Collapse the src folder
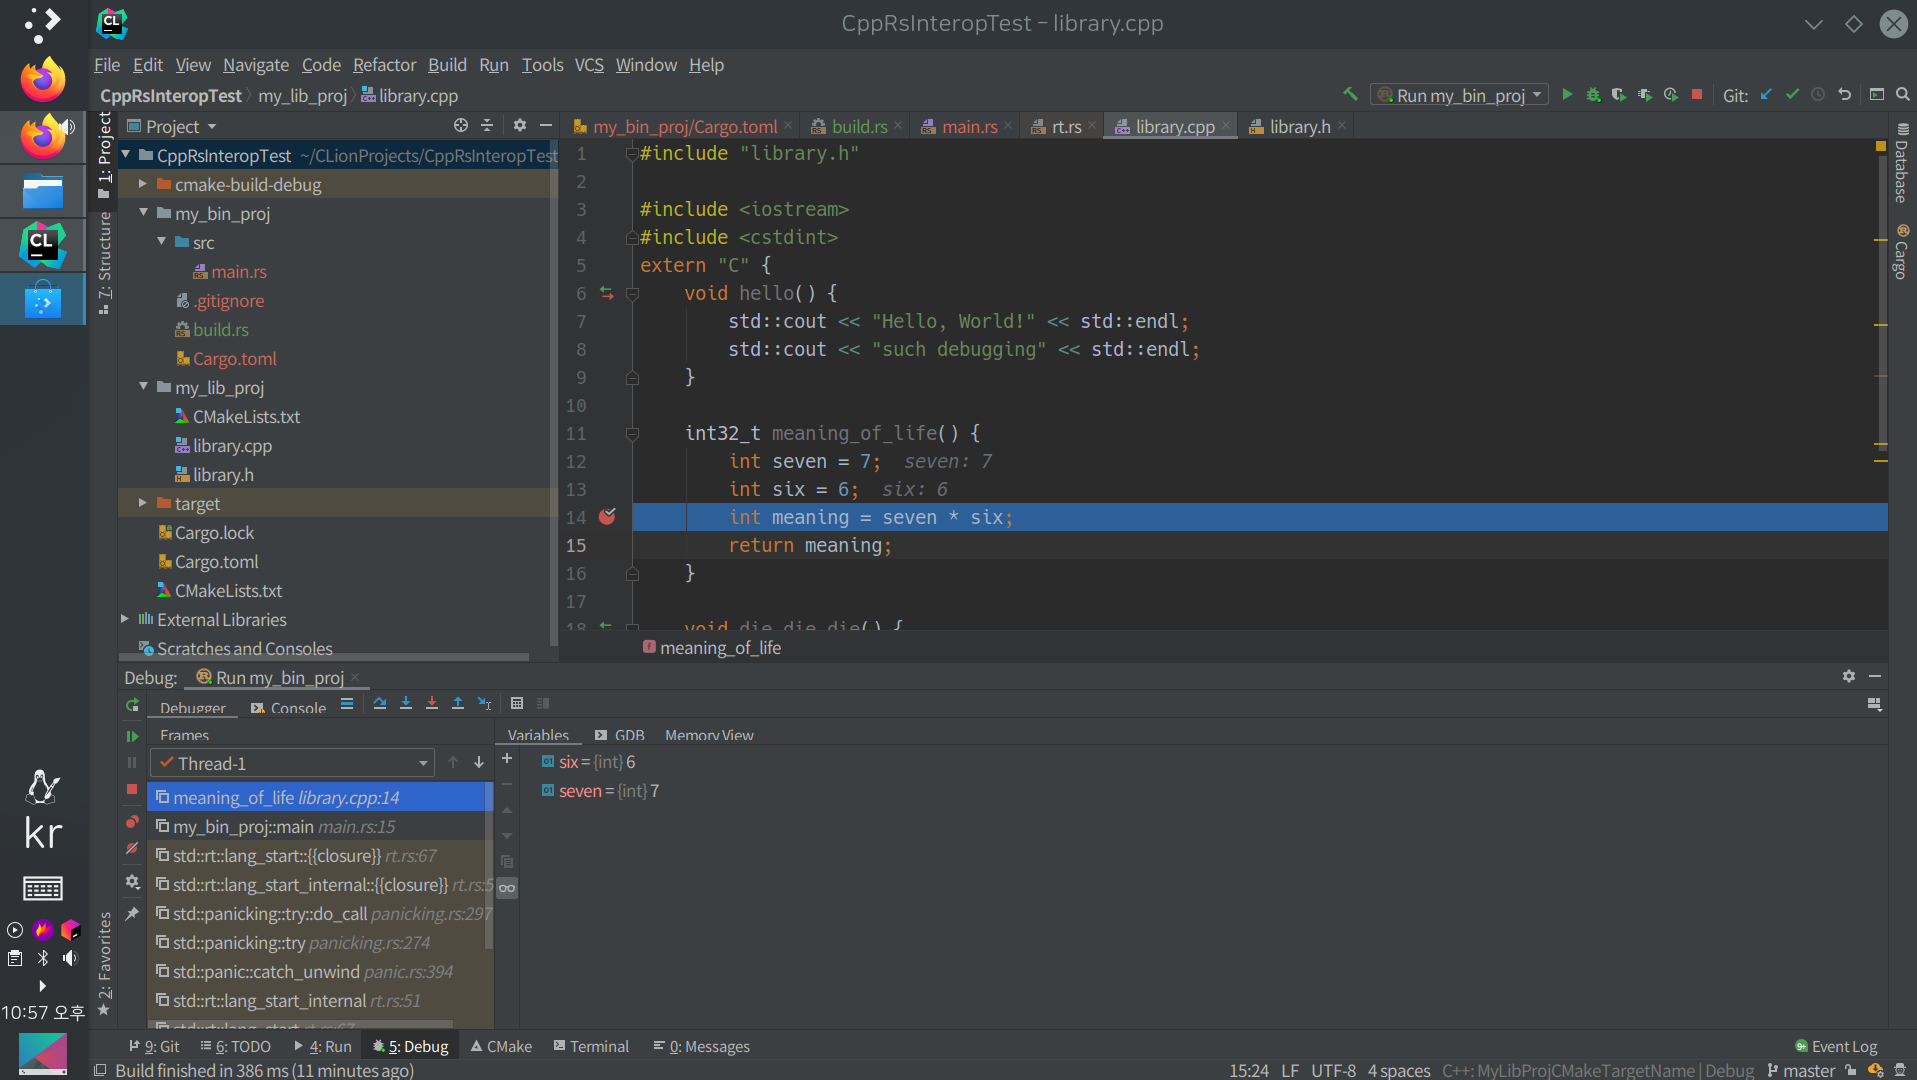This screenshot has height=1080, width=1917. tap(161, 242)
